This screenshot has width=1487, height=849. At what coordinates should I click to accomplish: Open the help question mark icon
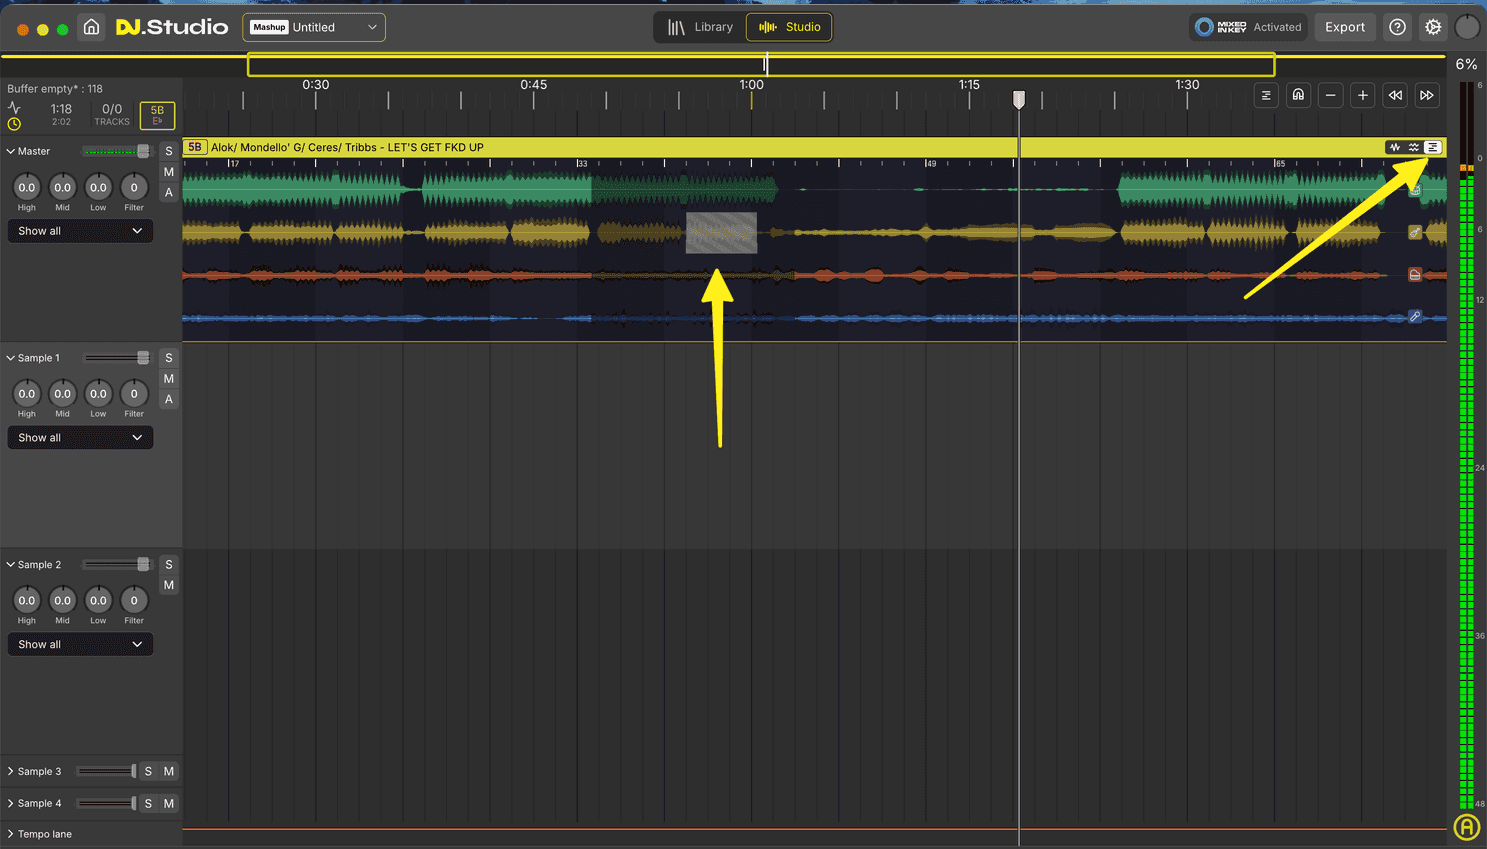pos(1397,27)
